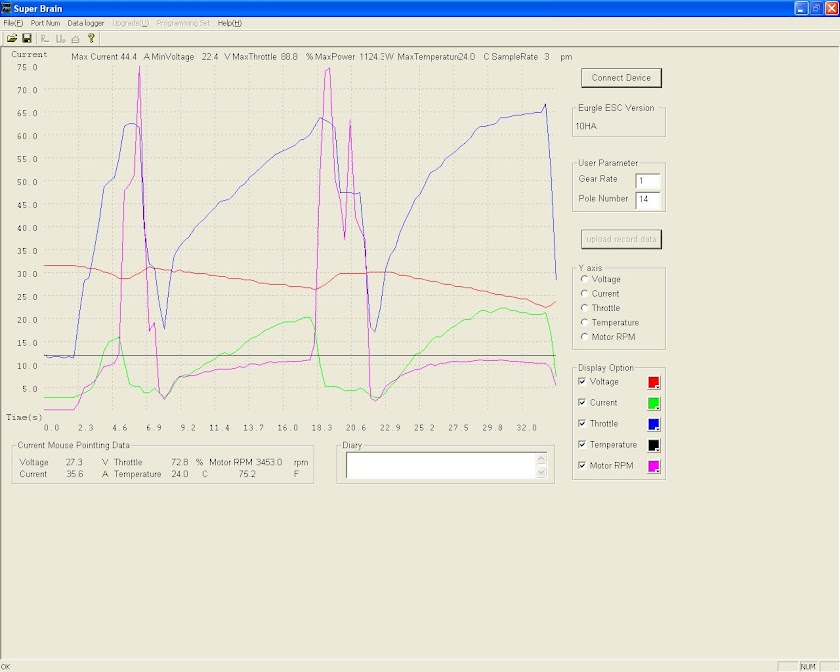The width and height of the screenshot is (840, 672).
Task: Open the black Temperature color swatch
Action: coord(654,445)
